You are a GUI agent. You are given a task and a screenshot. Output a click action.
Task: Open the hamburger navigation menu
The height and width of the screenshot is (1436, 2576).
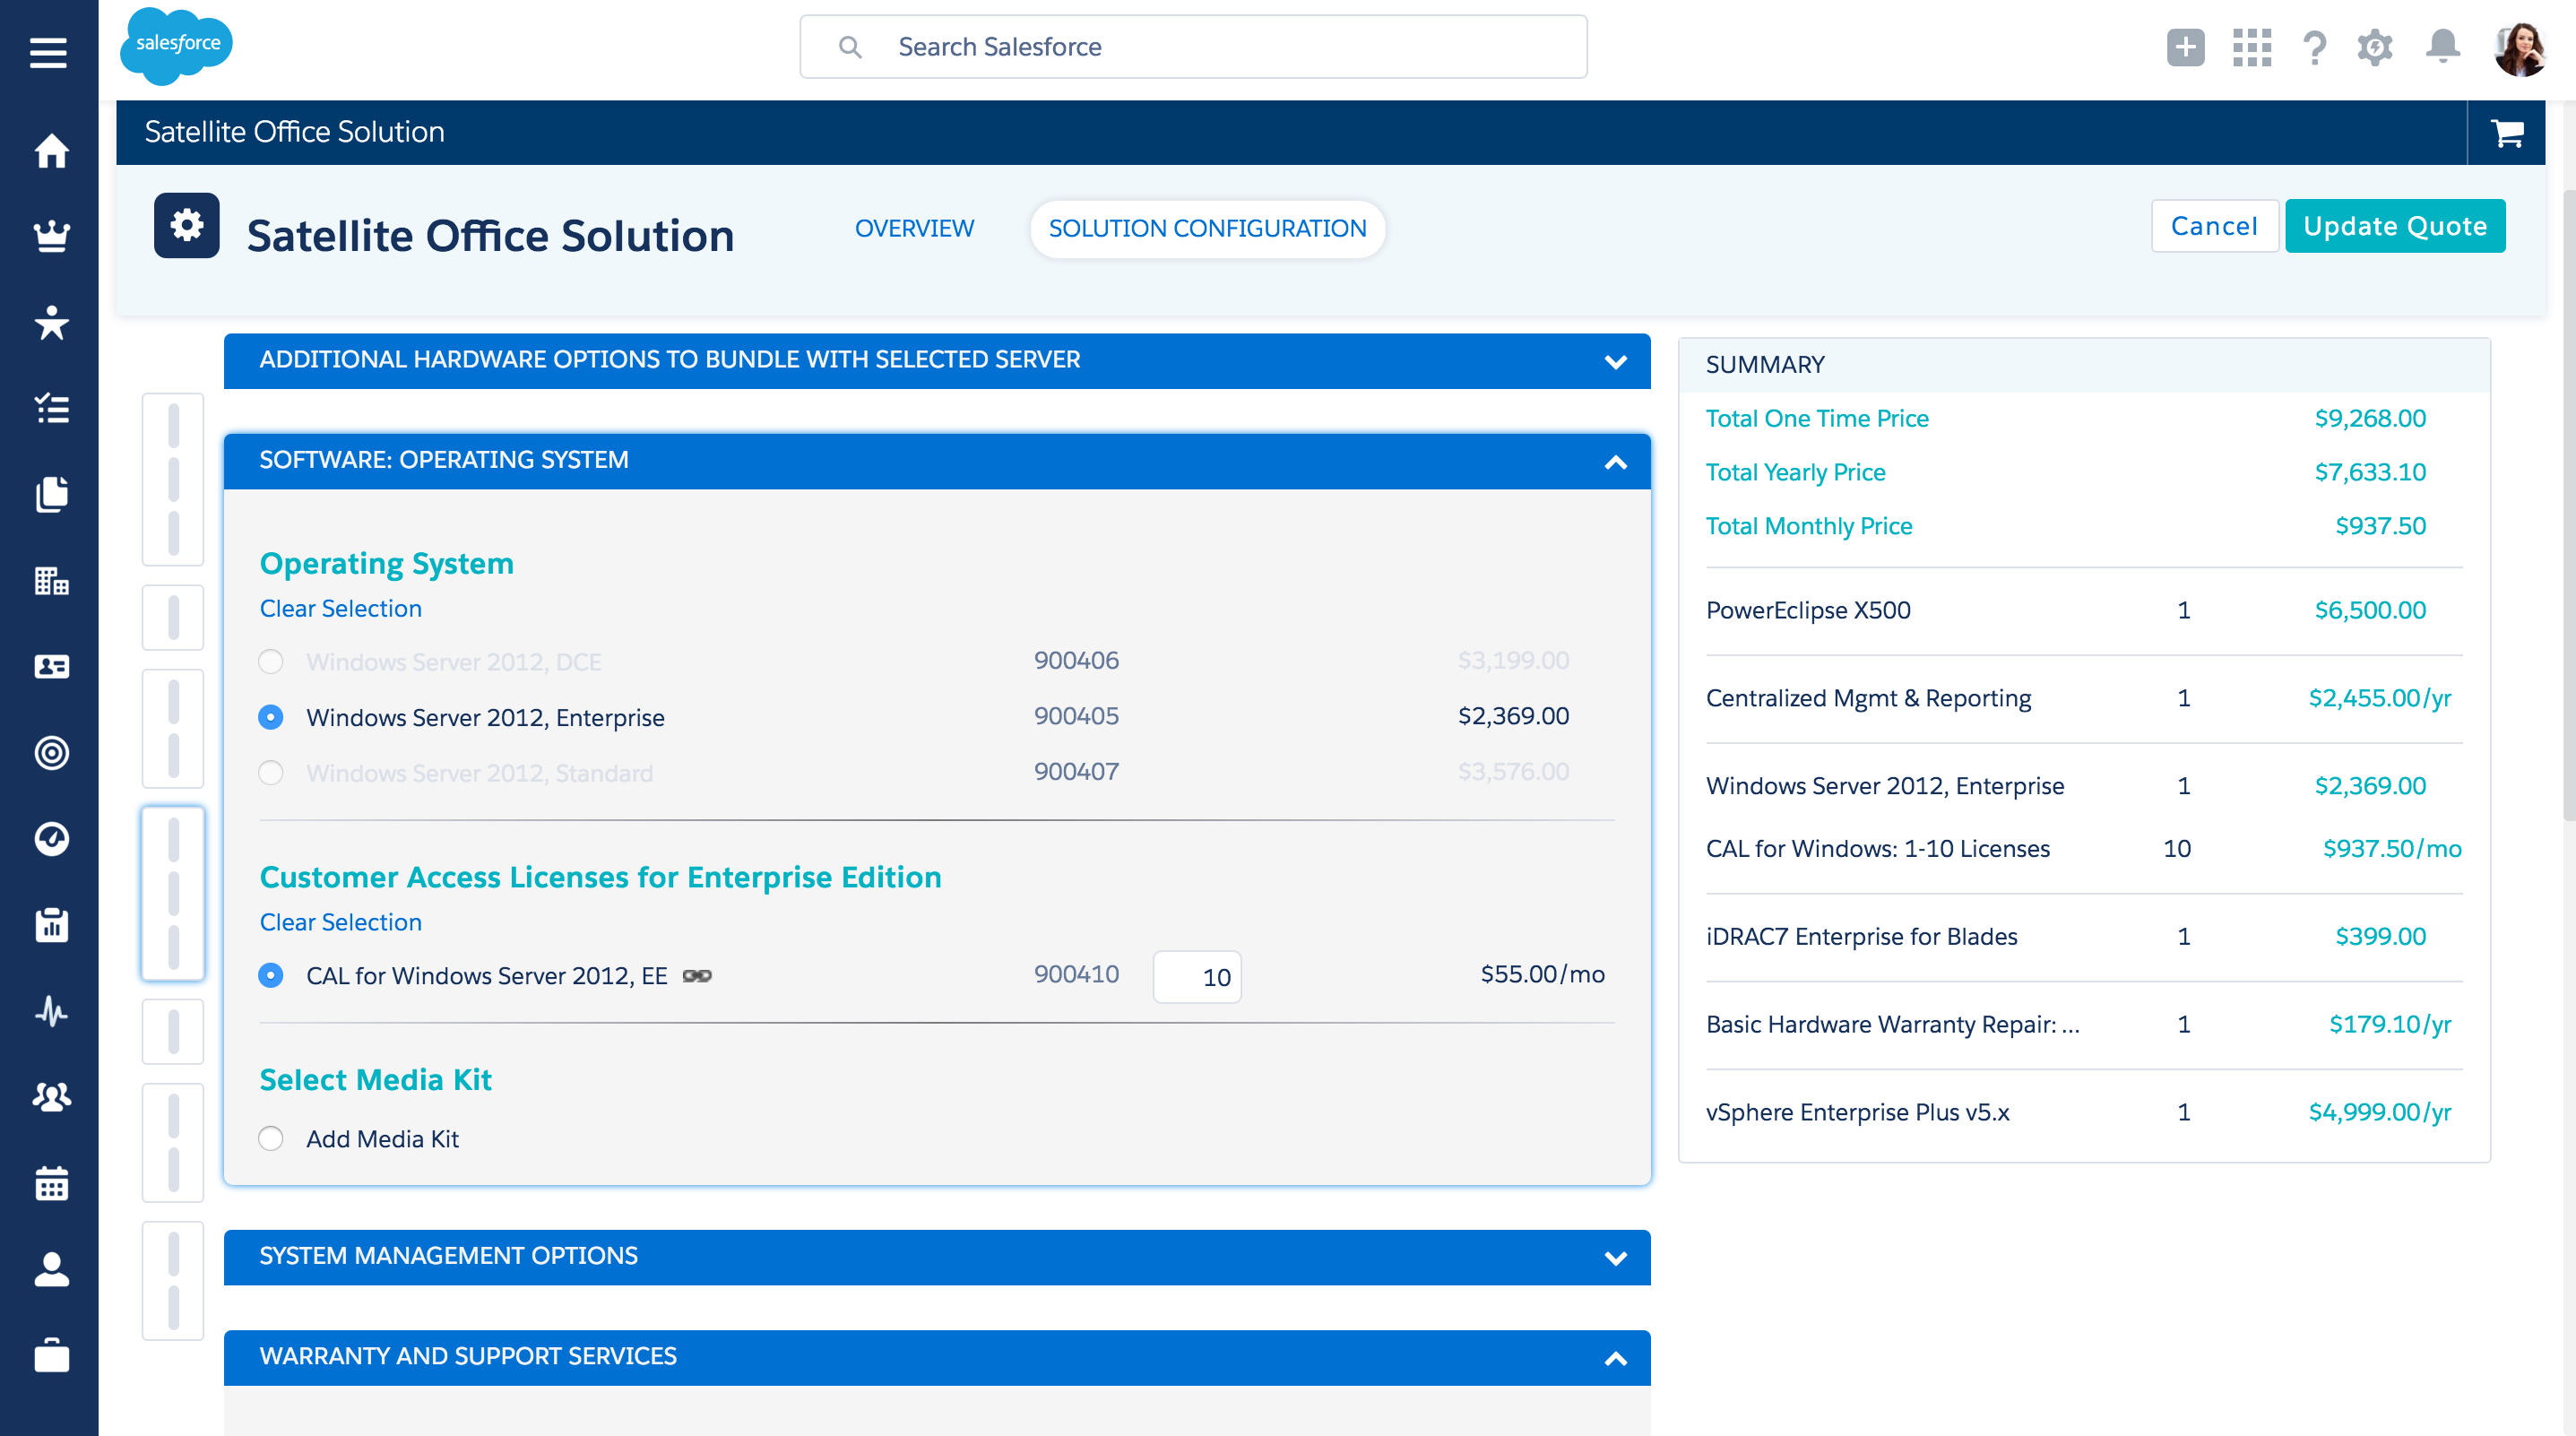click(x=48, y=52)
